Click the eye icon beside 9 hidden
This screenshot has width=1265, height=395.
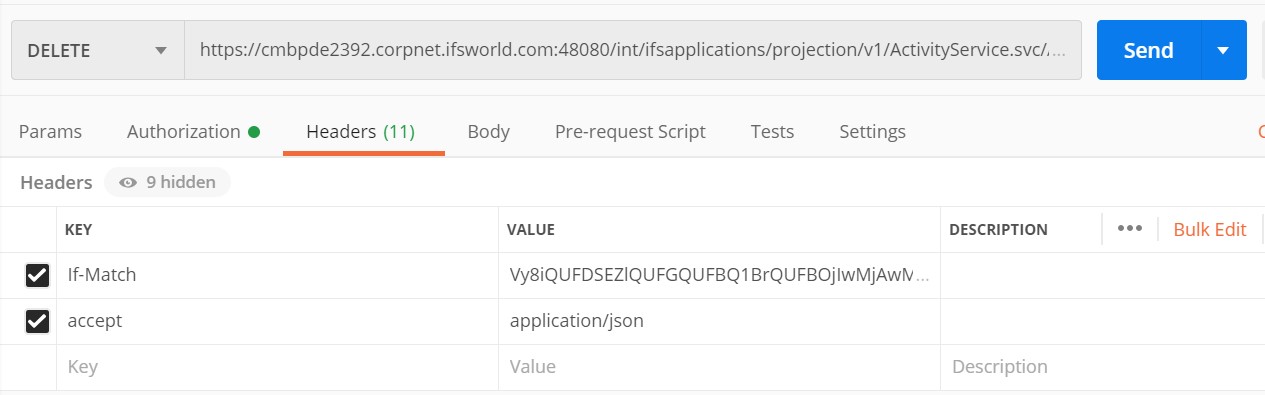(127, 183)
